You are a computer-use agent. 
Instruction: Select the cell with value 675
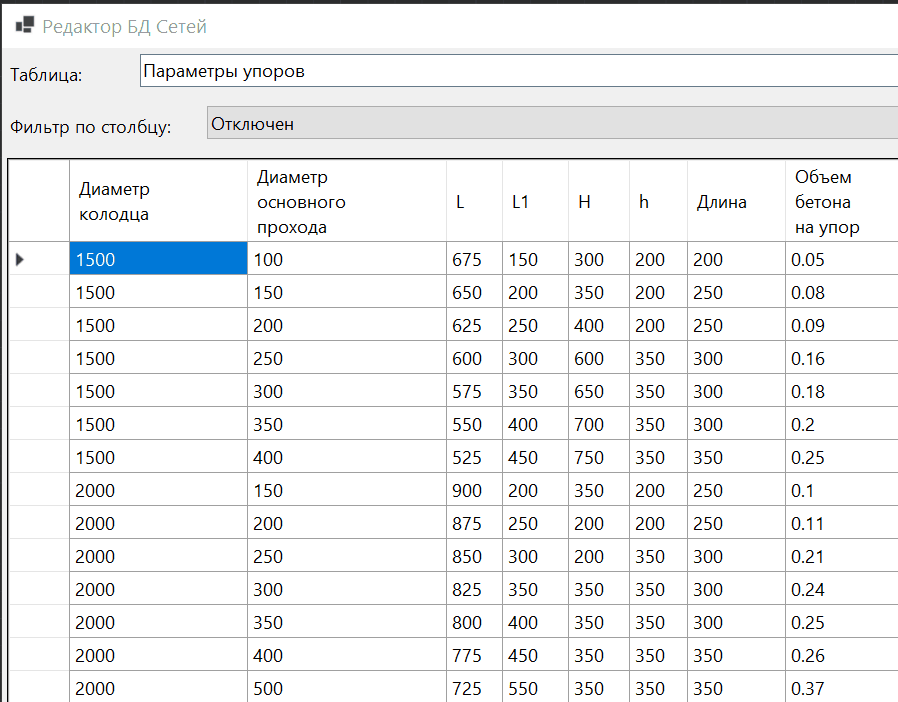point(474,260)
